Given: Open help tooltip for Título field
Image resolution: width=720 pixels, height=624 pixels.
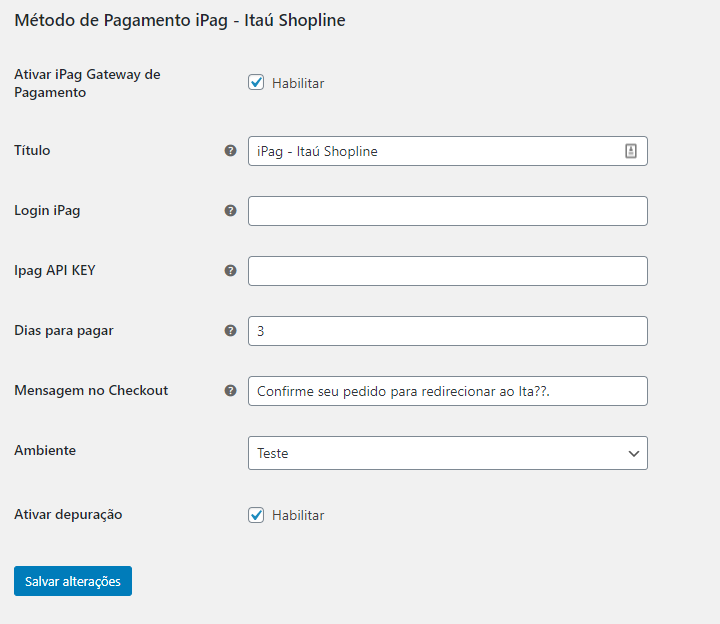Looking at the screenshot, I should [231, 151].
